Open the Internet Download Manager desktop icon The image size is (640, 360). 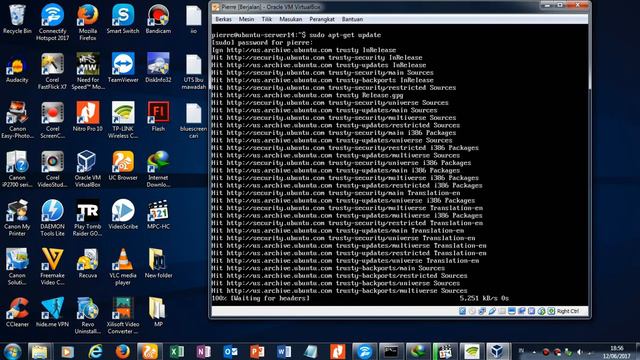click(158, 169)
